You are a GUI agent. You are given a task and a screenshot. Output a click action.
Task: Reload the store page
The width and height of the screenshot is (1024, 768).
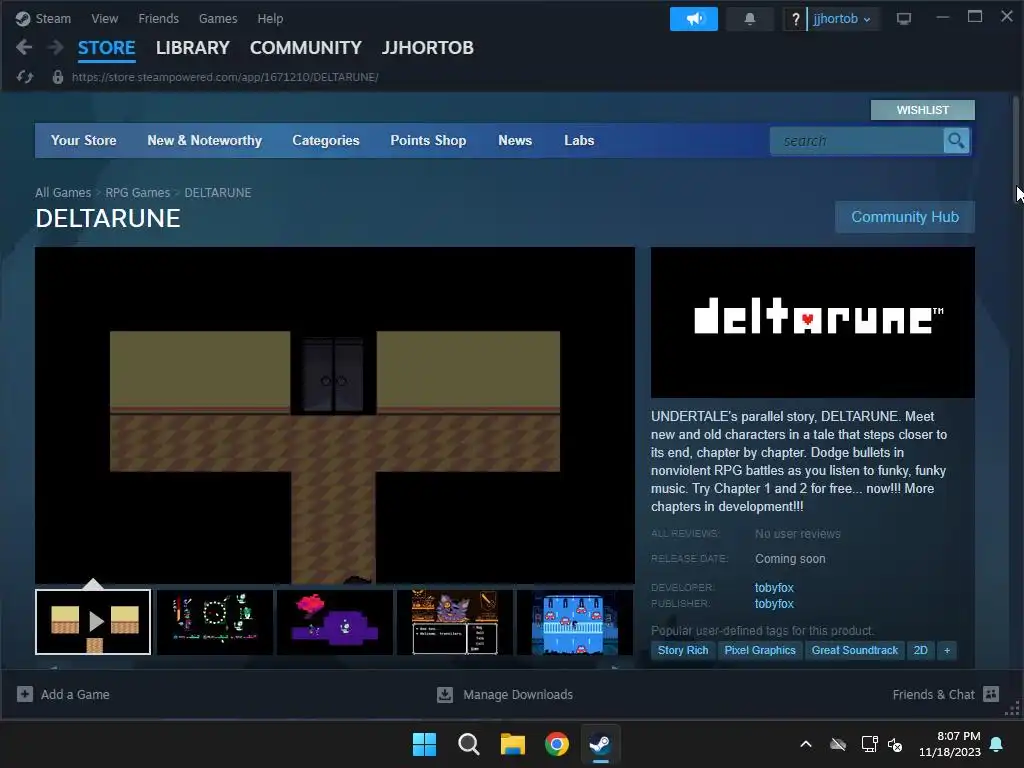(25, 77)
